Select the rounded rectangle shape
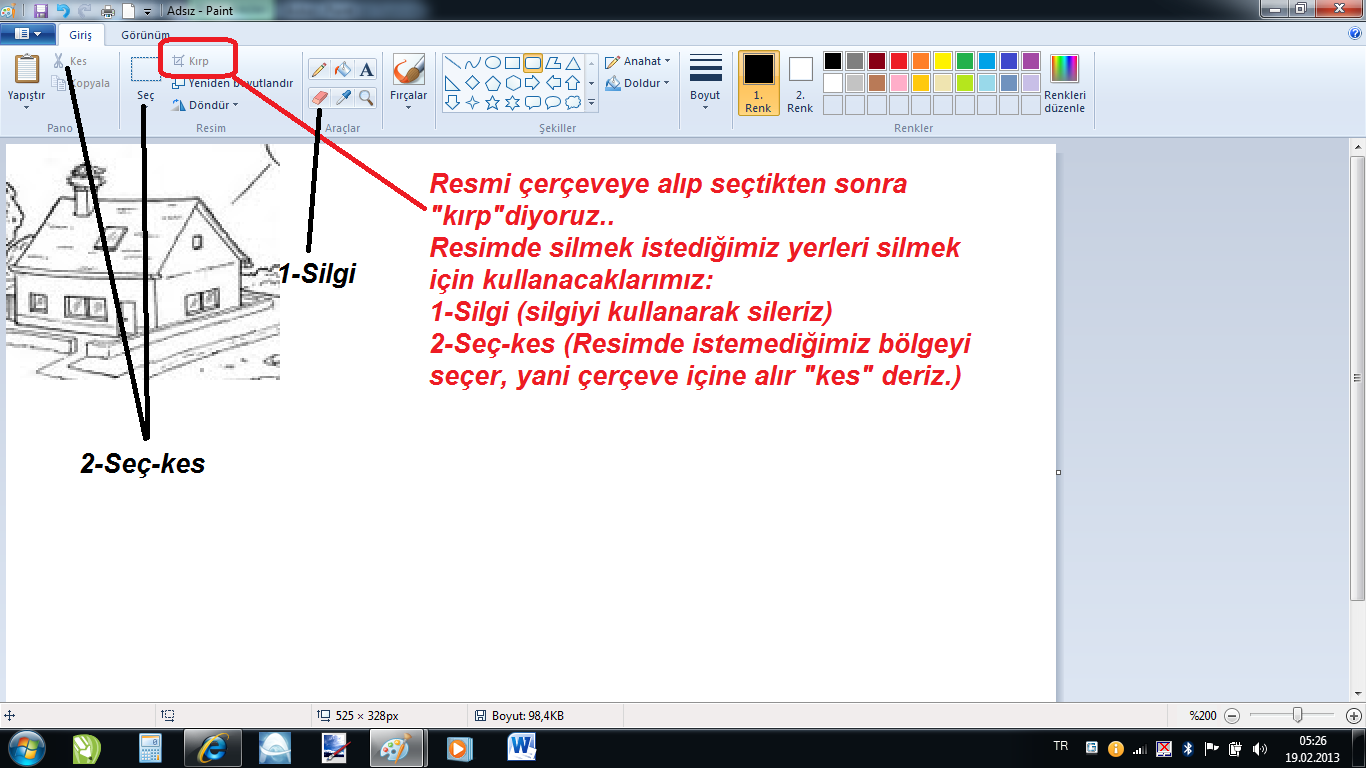 point(533,63)
